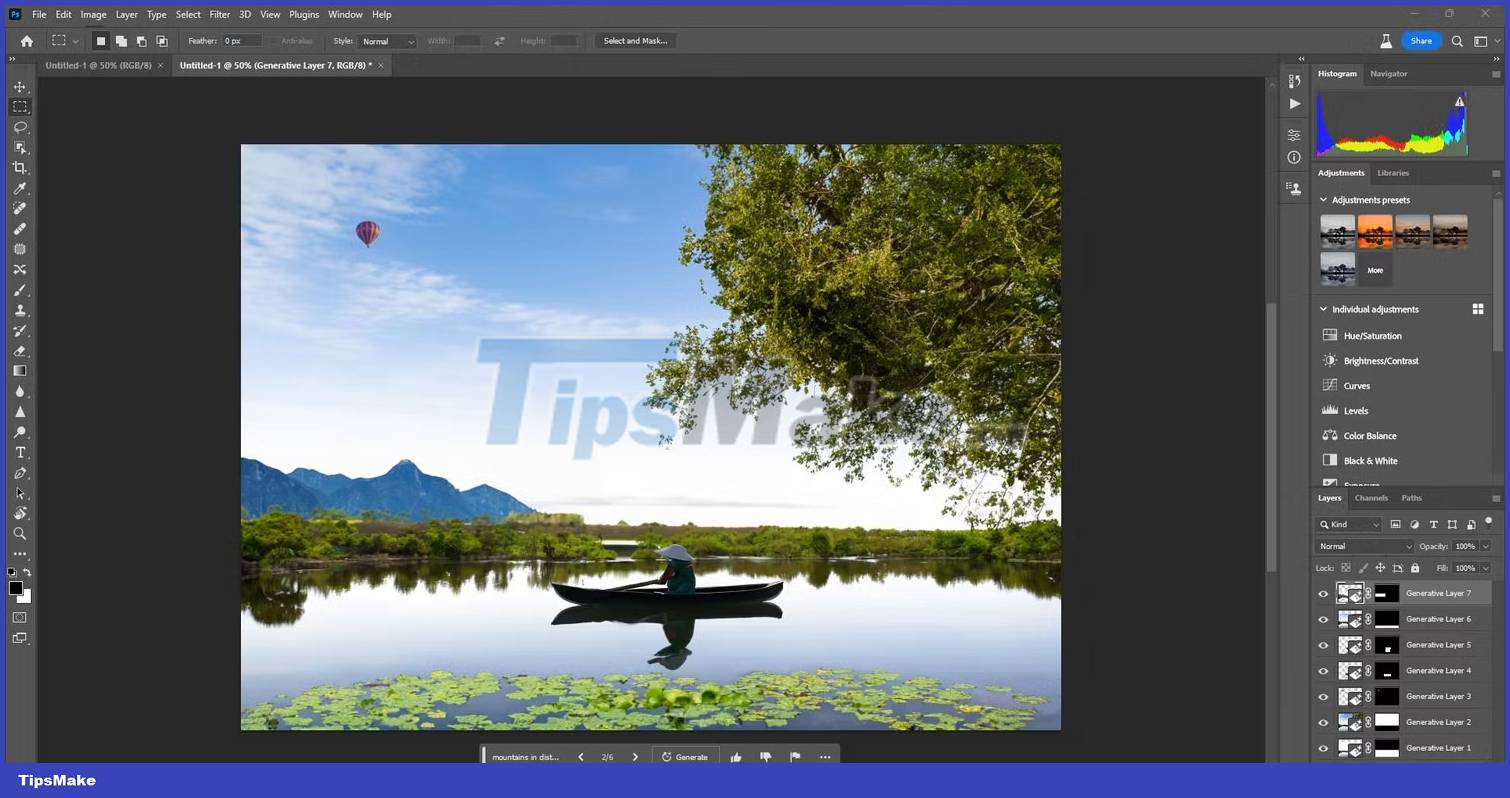Hide Generative Layer 7
This screenshot has width=1510, height=798.
[1323, 593]
